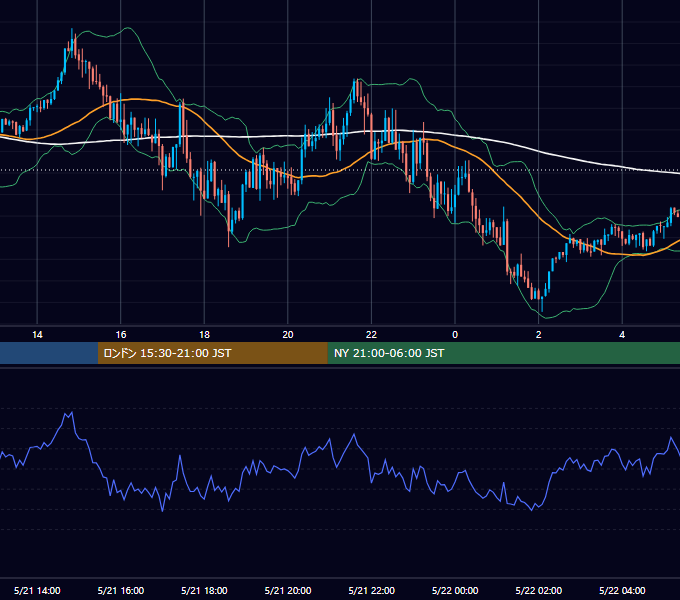This screenshot has width=680, height=600.
Task: Select the ロンドン 15:30-21:00 JST session bar
Action: [212, 353]
